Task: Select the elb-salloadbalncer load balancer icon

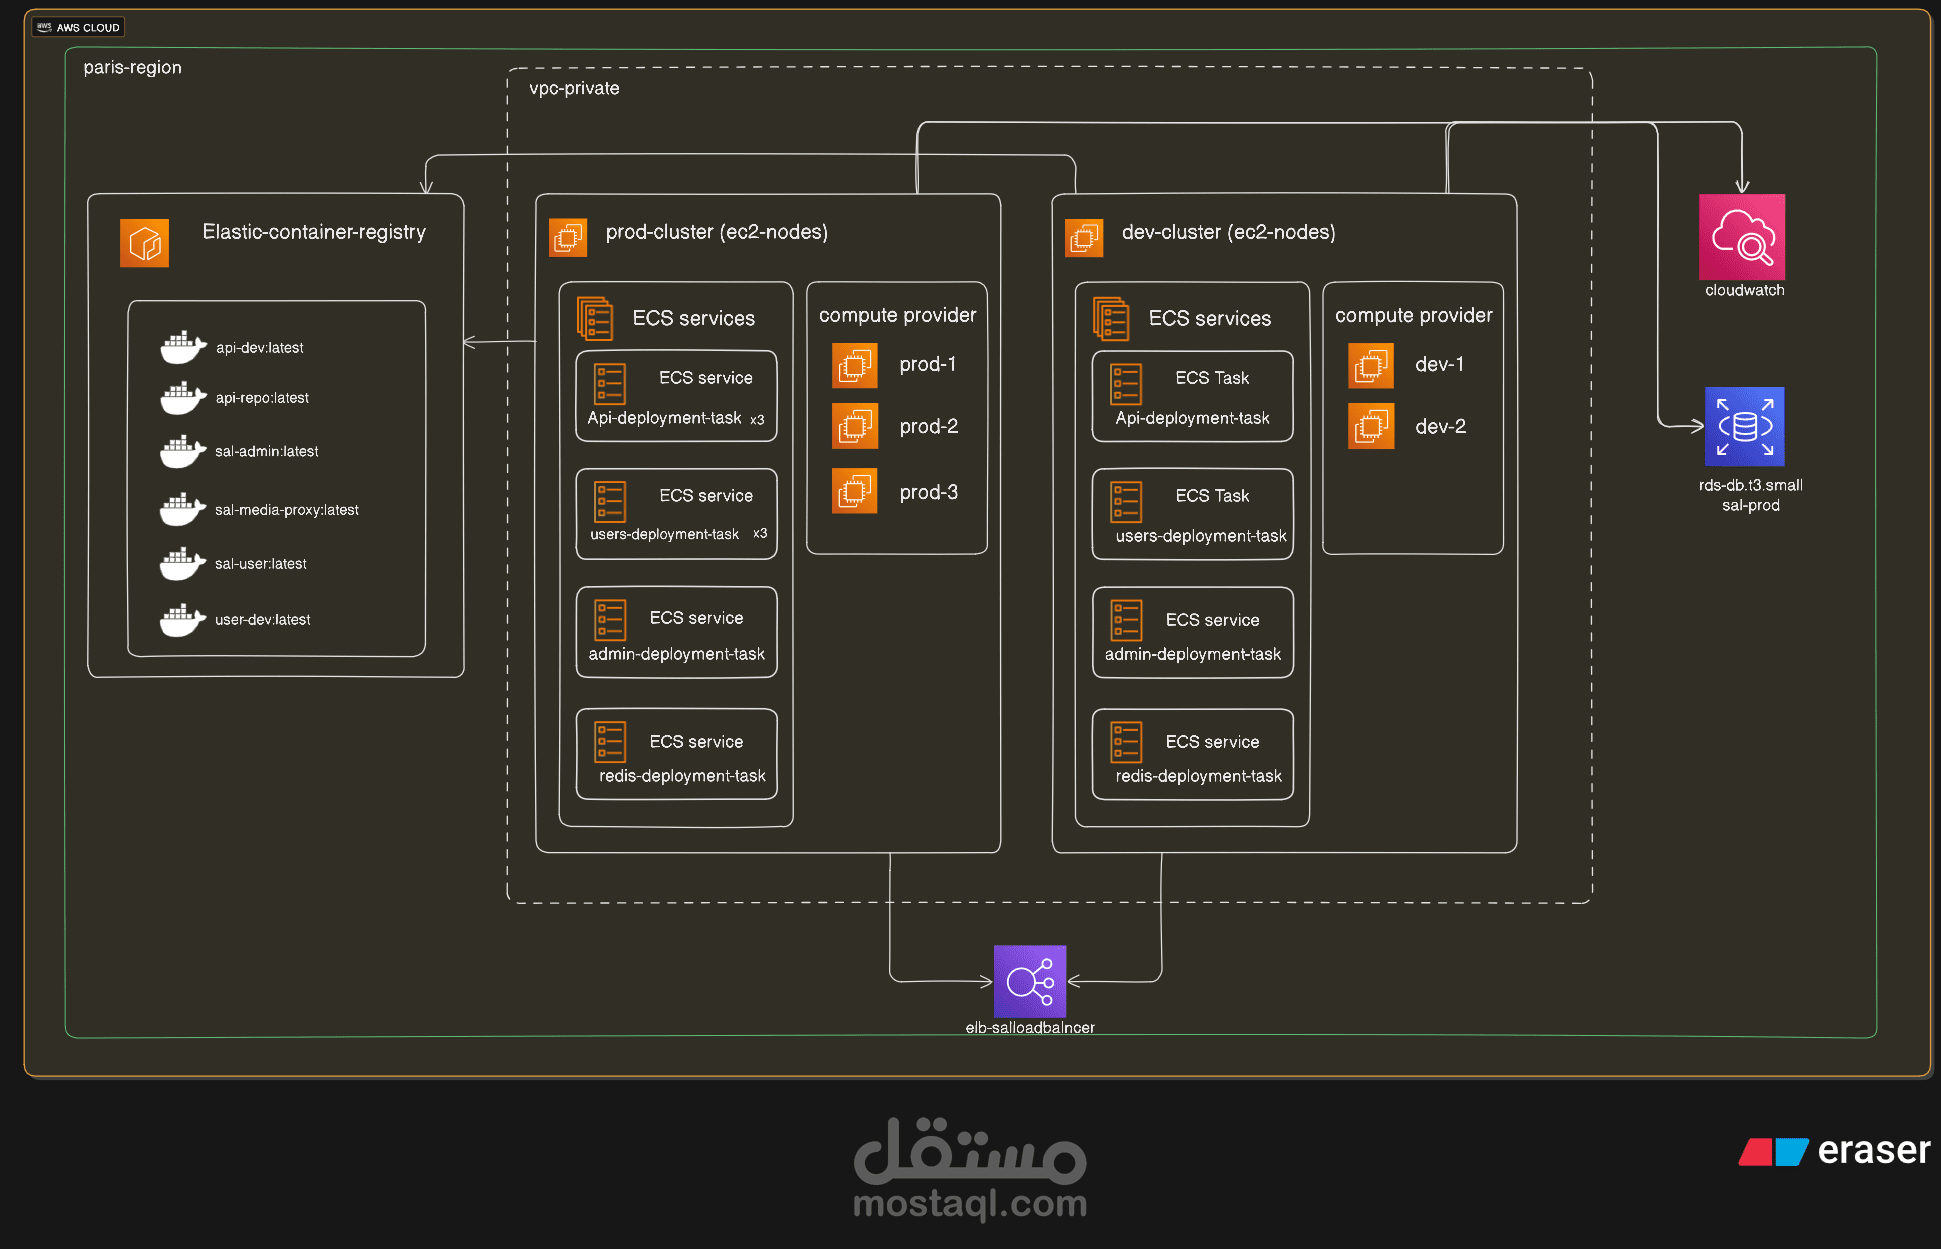Action: (1029, 981)
